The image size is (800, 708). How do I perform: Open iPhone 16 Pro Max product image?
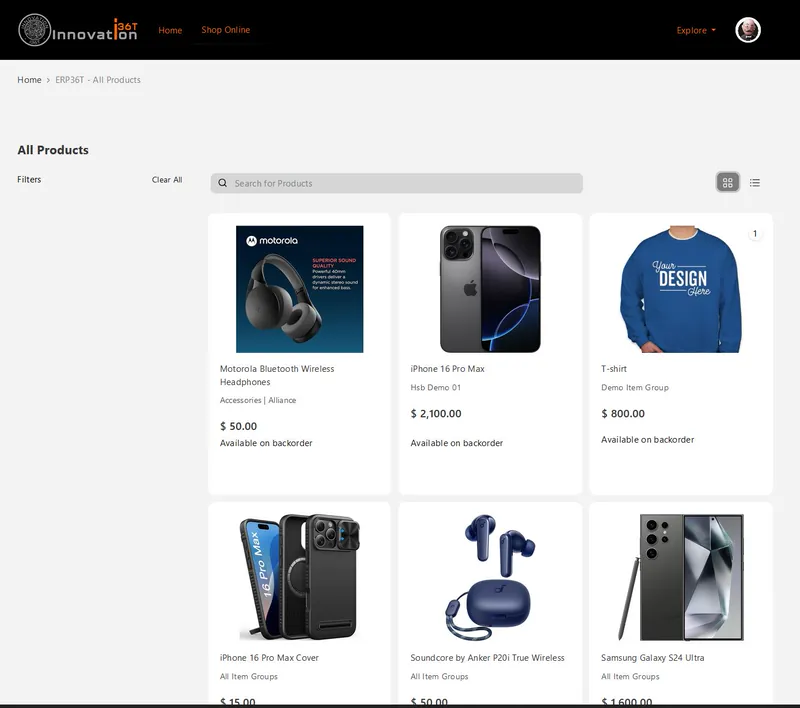click(490, 289)
